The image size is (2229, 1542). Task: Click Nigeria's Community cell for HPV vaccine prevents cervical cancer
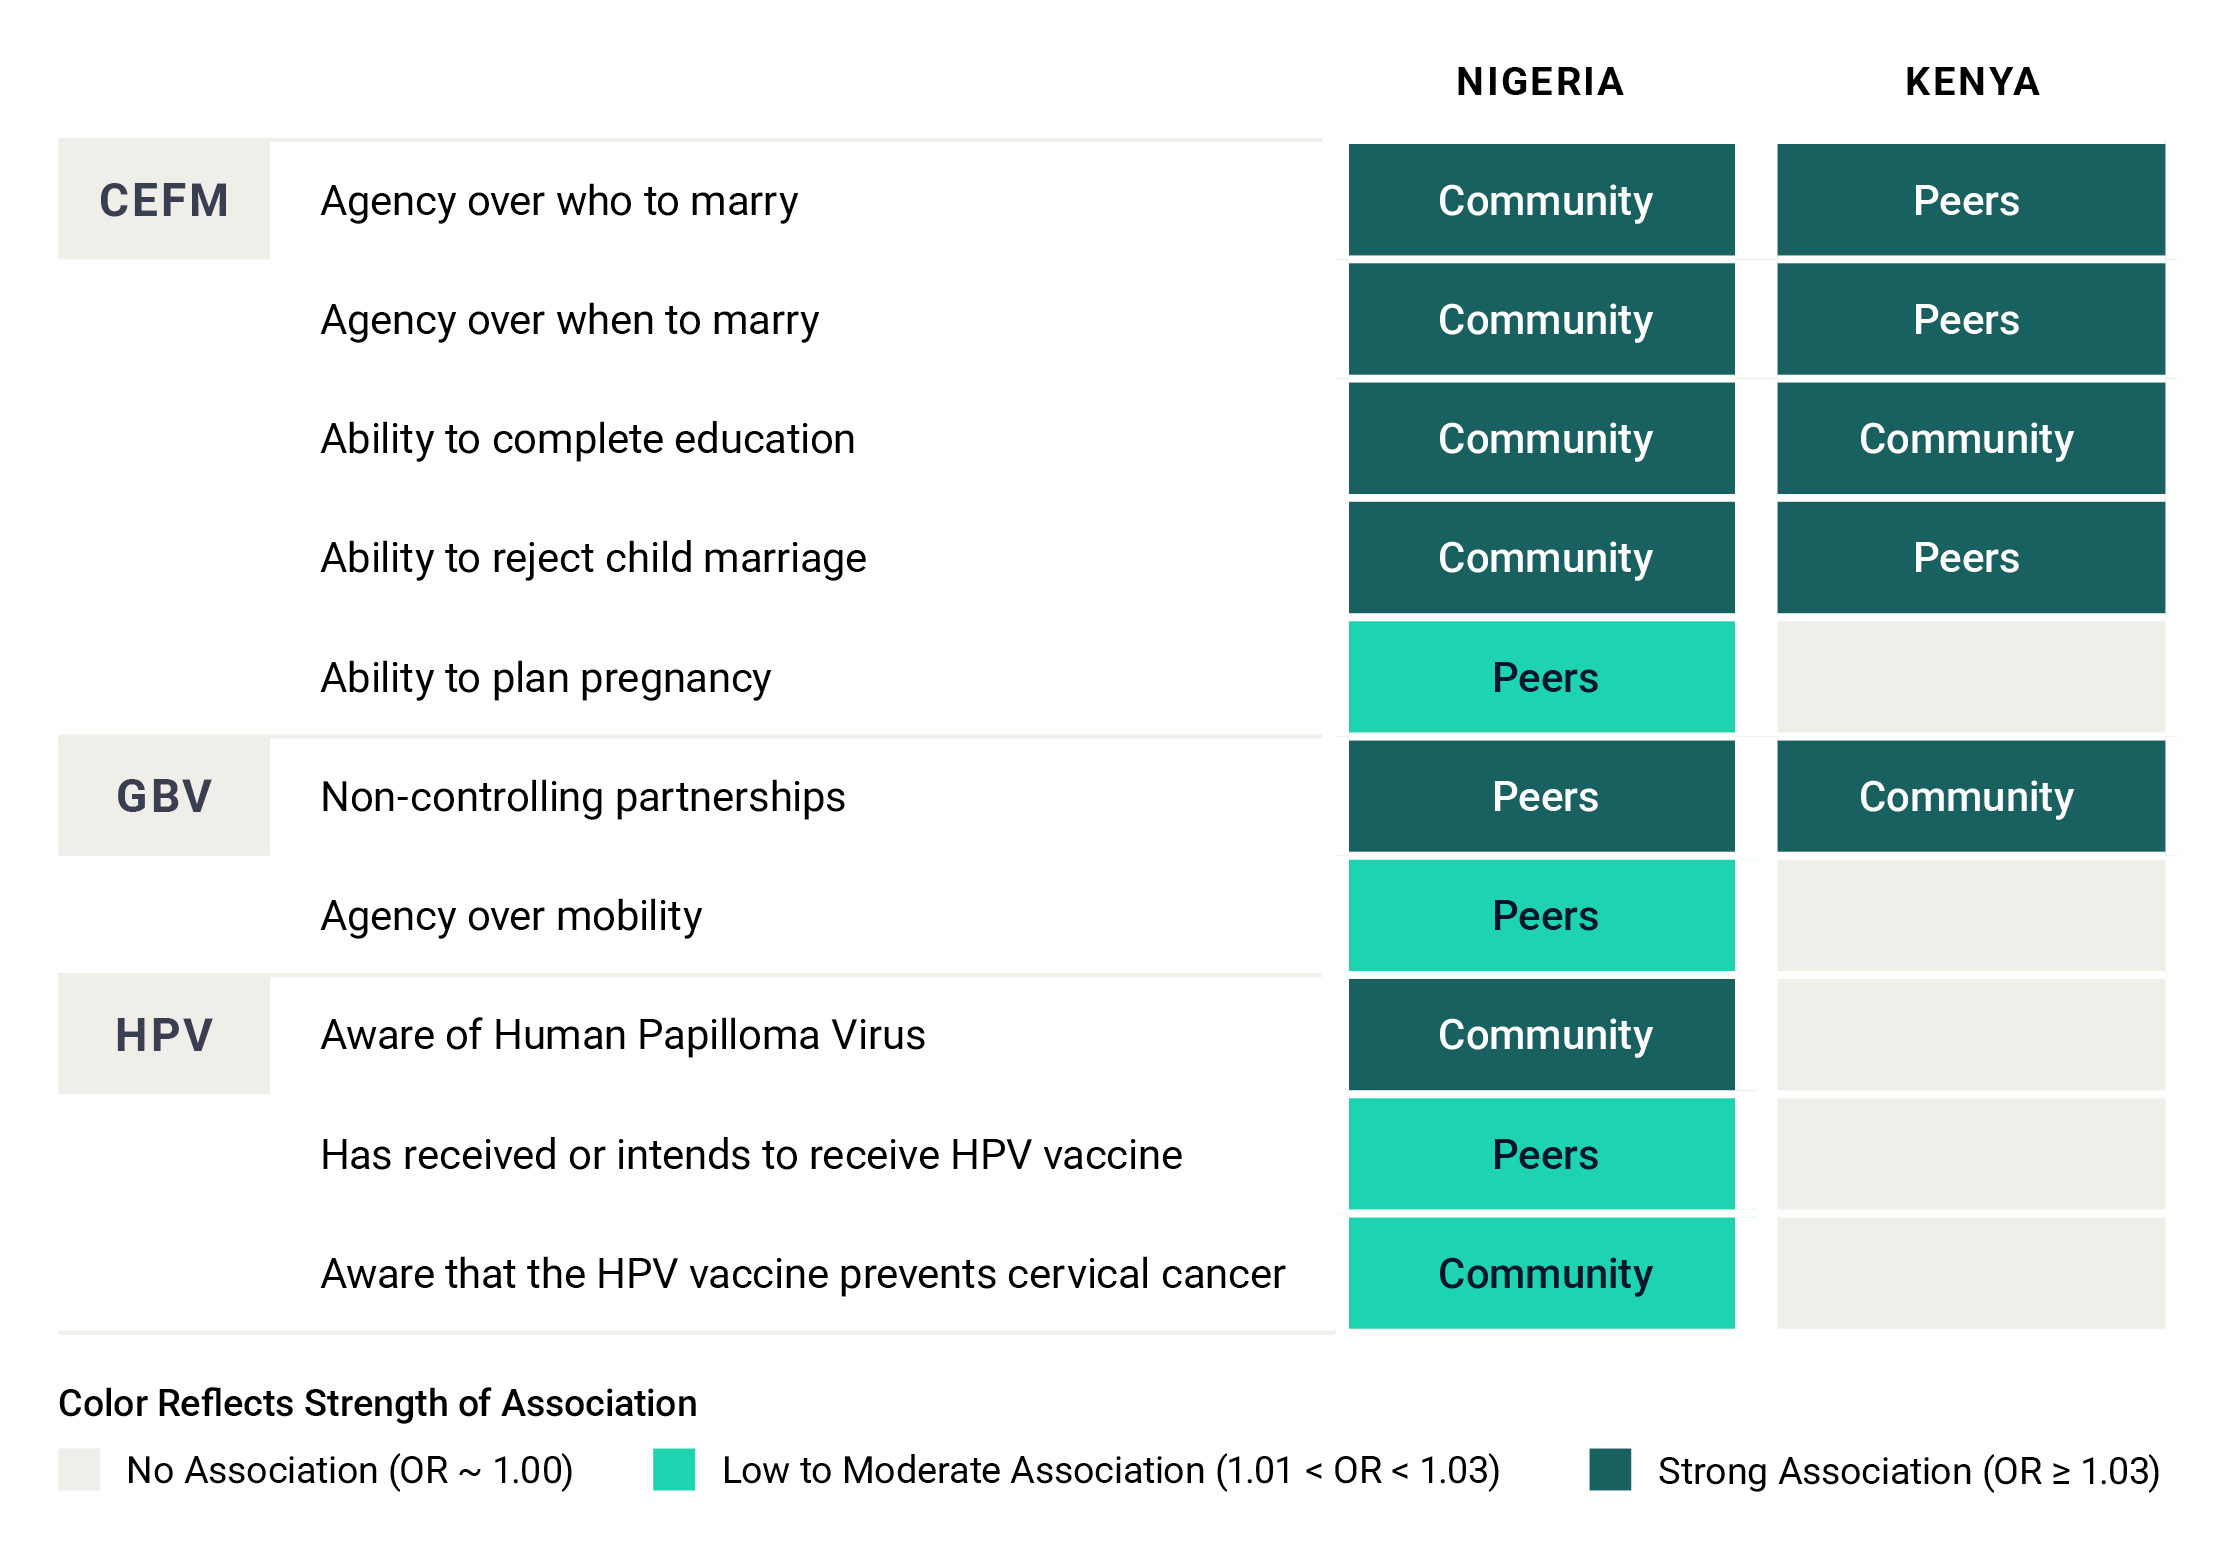1541,1273
